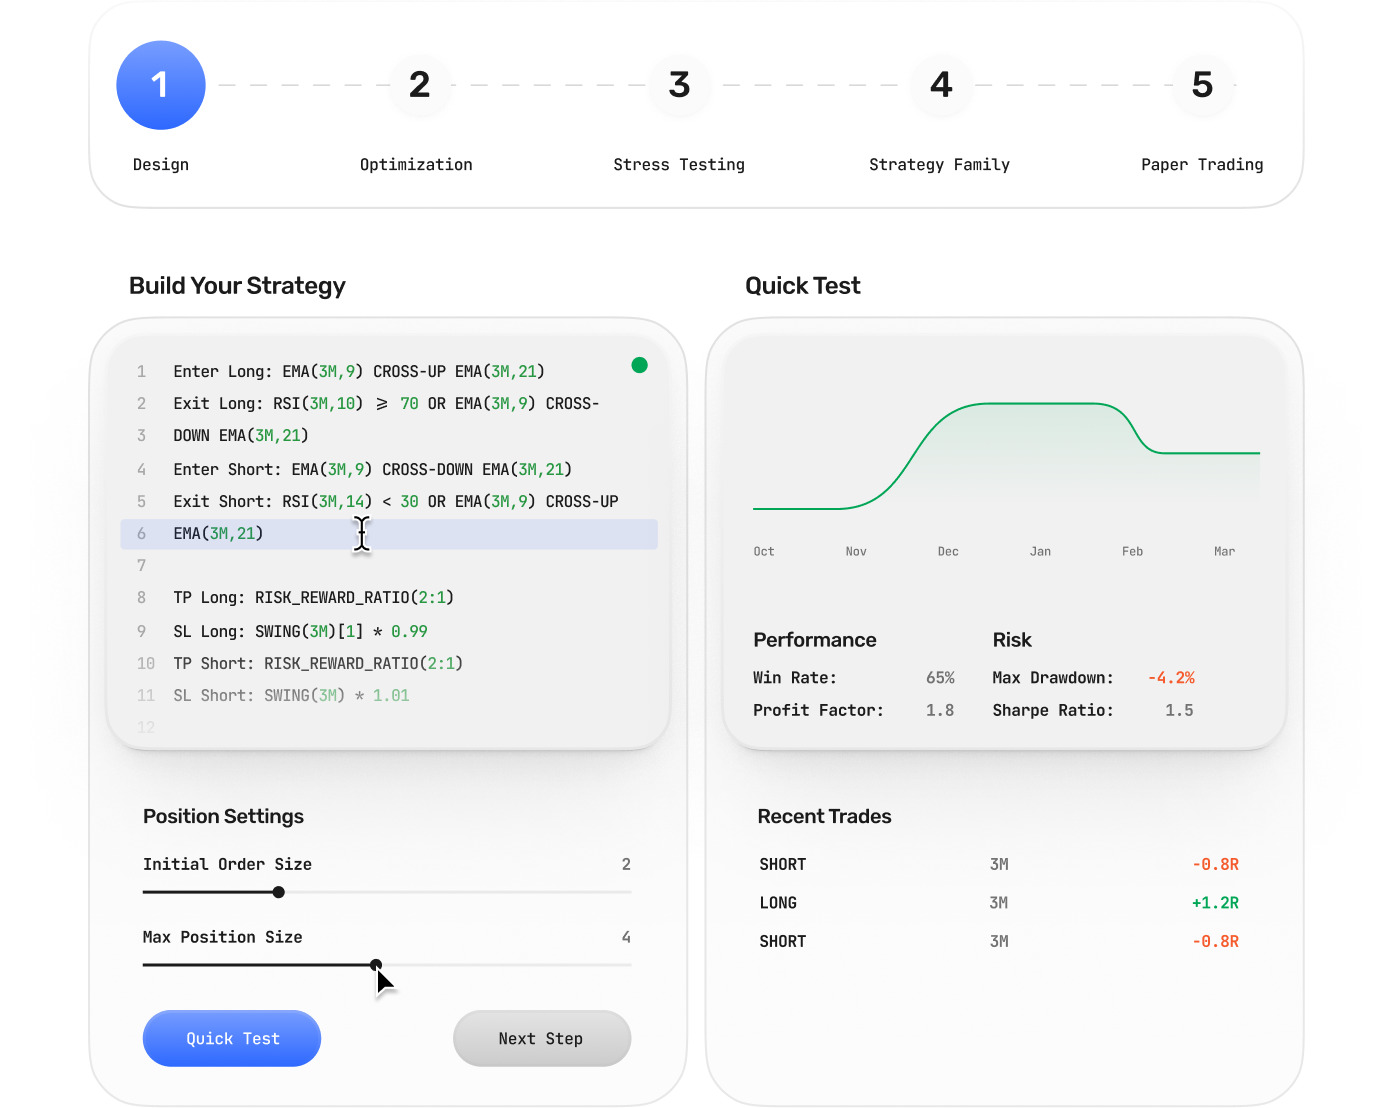This screenshot has width=1394, height=1108.
Task: Click the Win Rate 65% value
Action: (x=940, y=678)
